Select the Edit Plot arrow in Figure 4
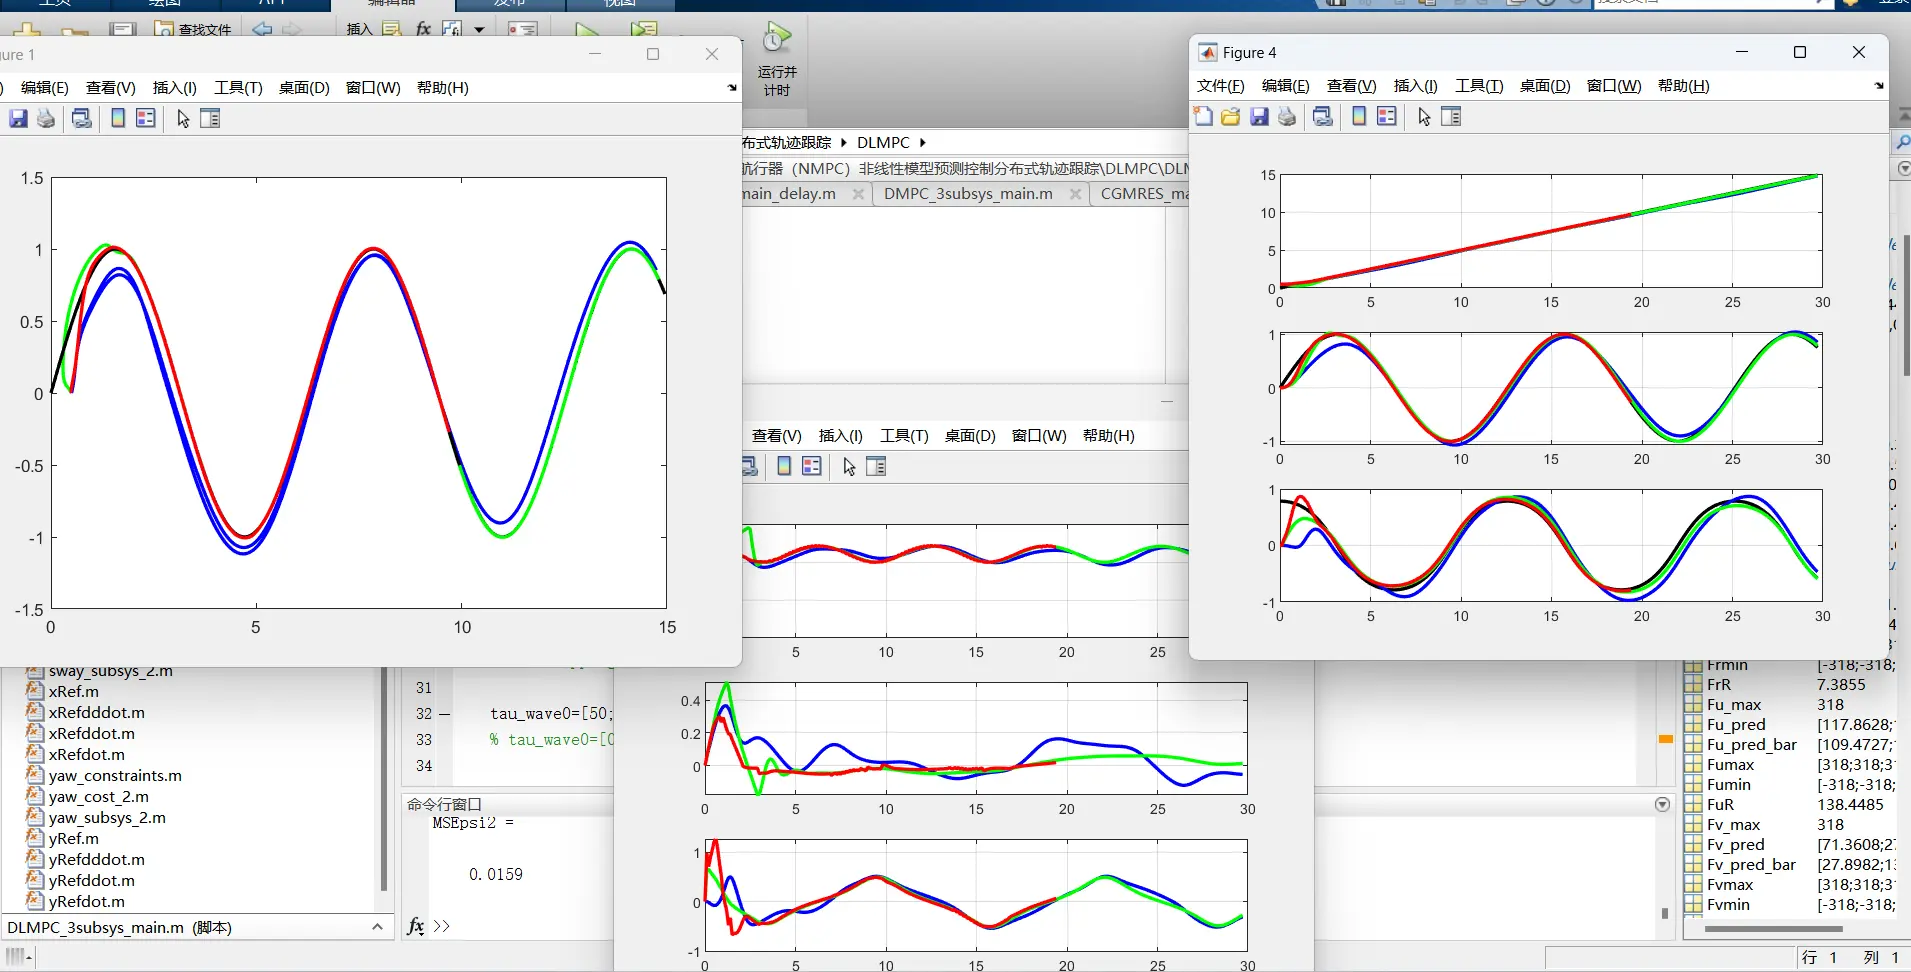Image resolution: width=1911 pixels, height=972 pixels. (1424, 117)
